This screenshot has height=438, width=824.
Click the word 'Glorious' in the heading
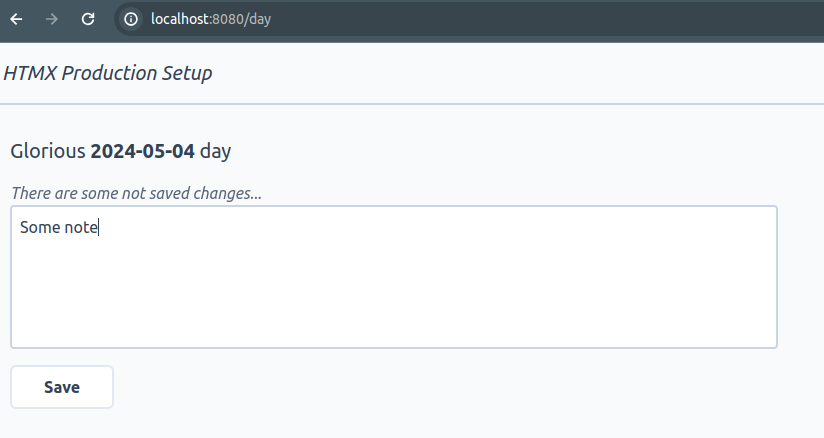click(48, 151)
